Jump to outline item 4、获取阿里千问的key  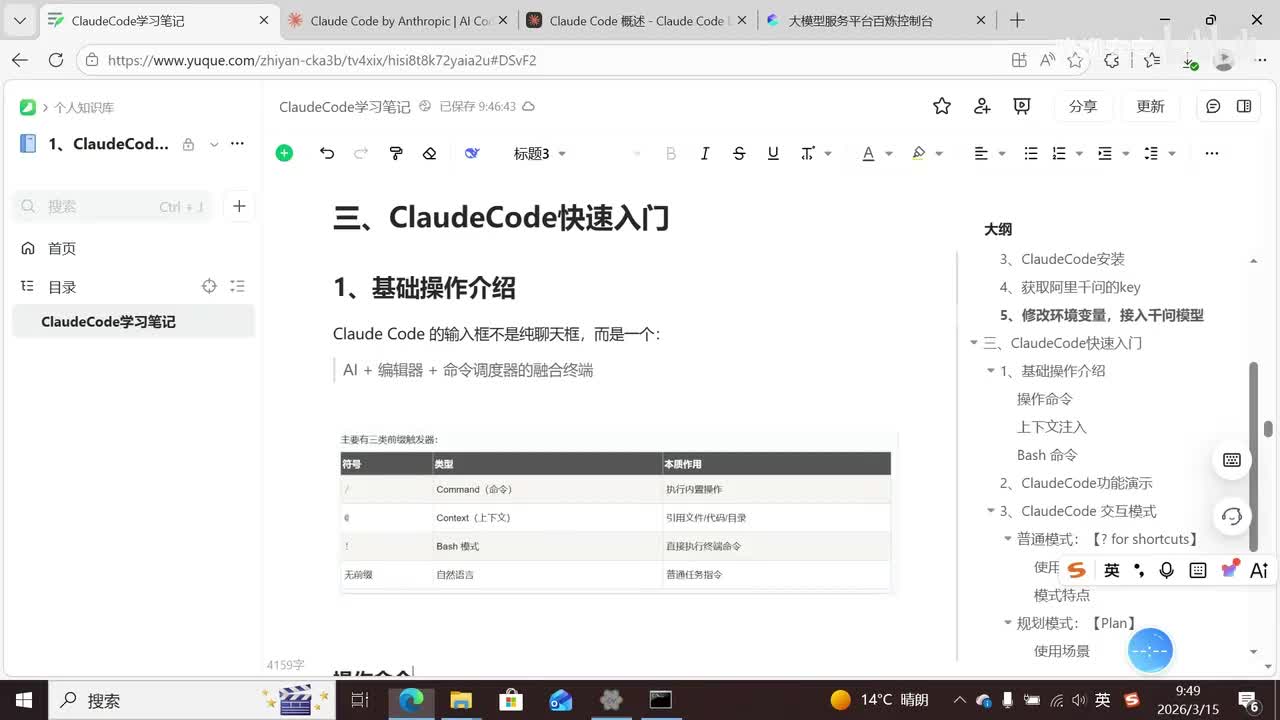coord(1070,287)
